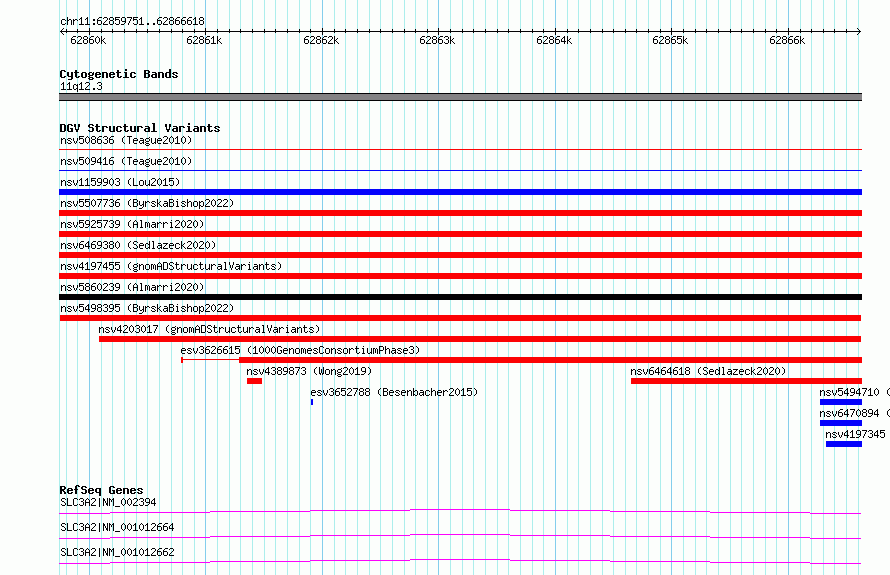
Task: Select nsv4203017 (gnomADStructuralVariants) label
Action: (x=209, y=329)
